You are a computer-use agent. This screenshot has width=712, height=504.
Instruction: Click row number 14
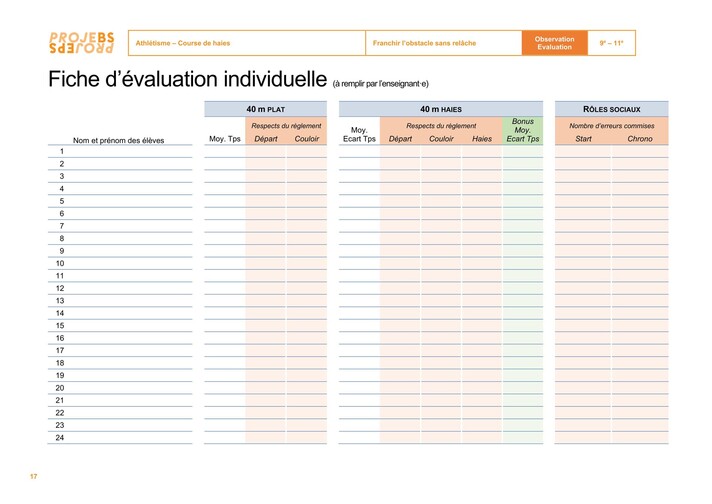coord(60,313)
